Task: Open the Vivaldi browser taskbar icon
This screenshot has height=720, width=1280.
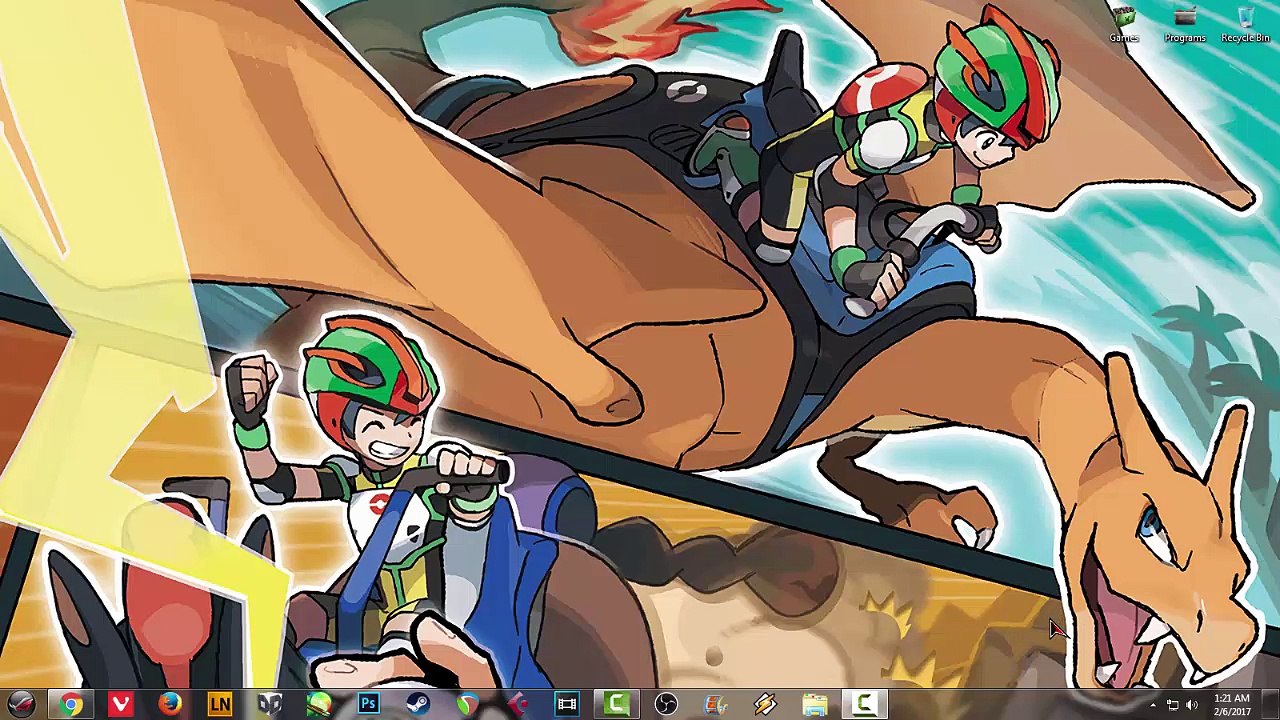Action: 121,705
